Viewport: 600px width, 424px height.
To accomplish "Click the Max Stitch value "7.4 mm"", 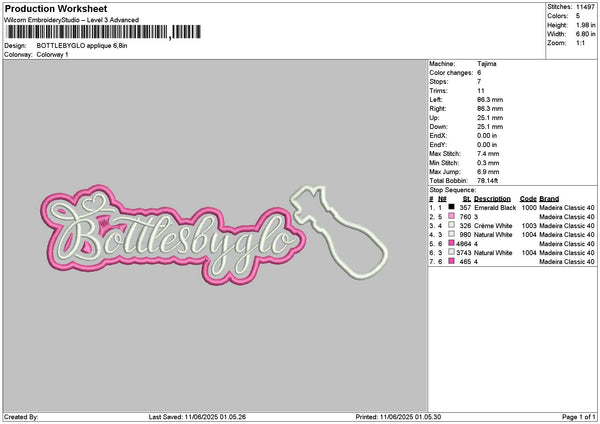I will pos(488,154).
